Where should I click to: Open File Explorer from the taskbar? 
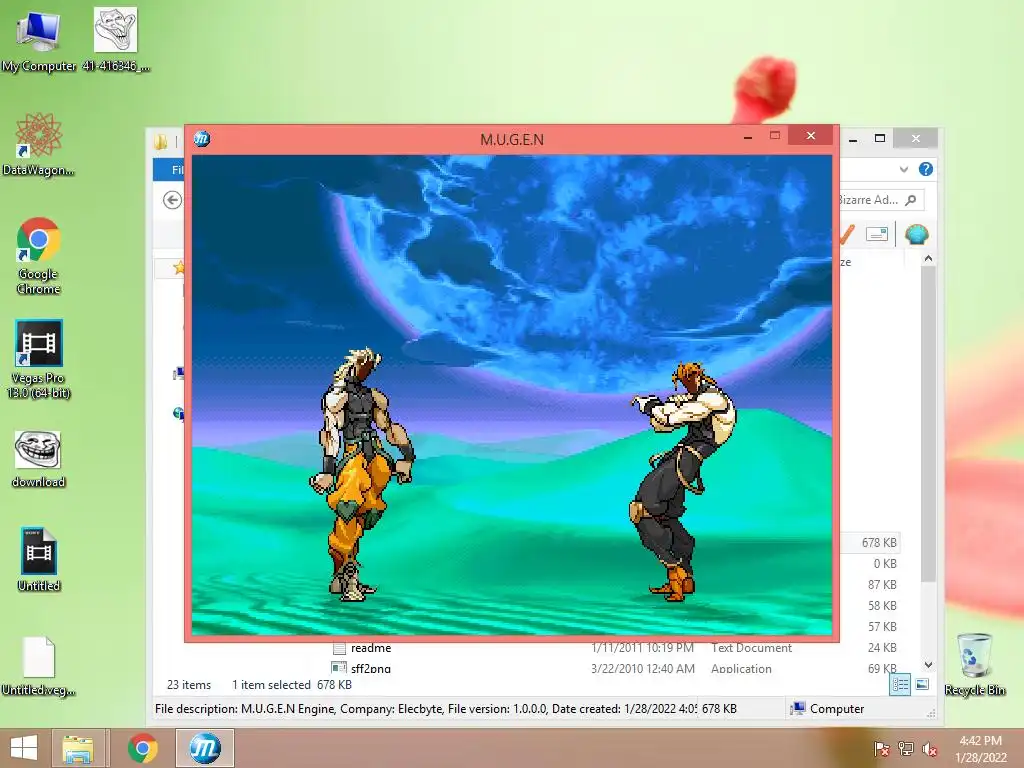coord(78,748)
